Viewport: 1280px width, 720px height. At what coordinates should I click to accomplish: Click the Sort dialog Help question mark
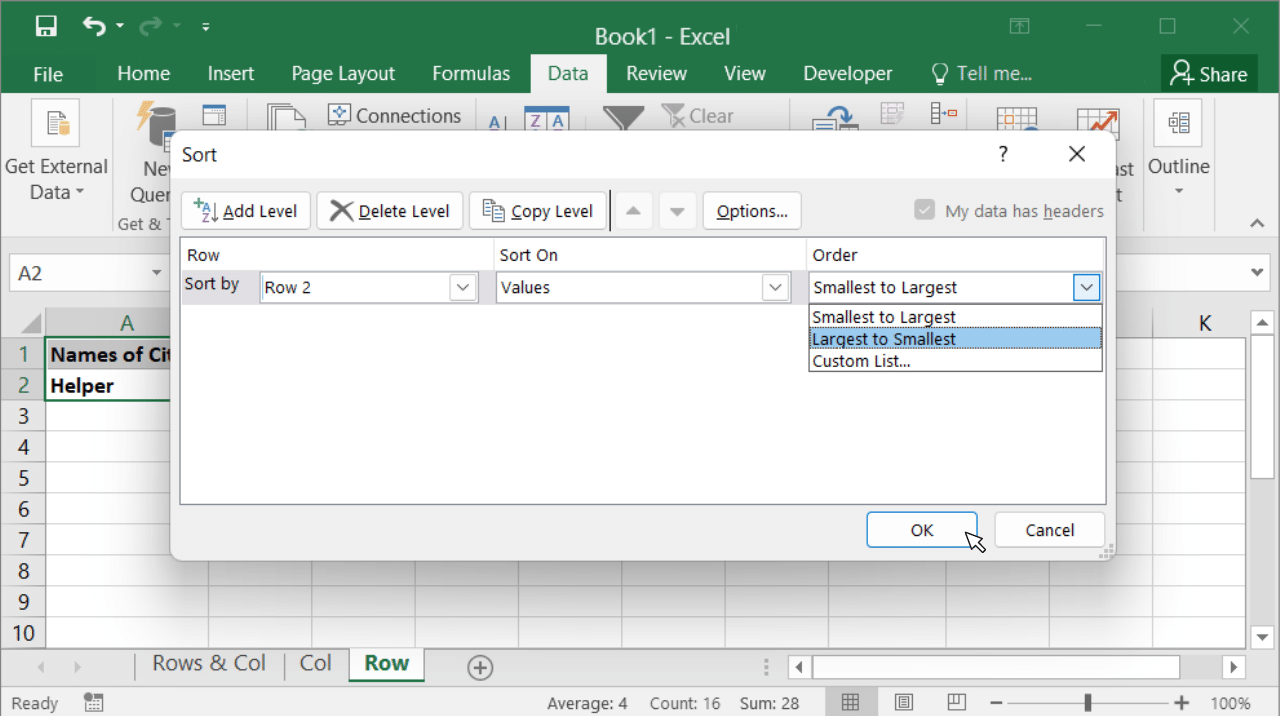pos(1003,154)
